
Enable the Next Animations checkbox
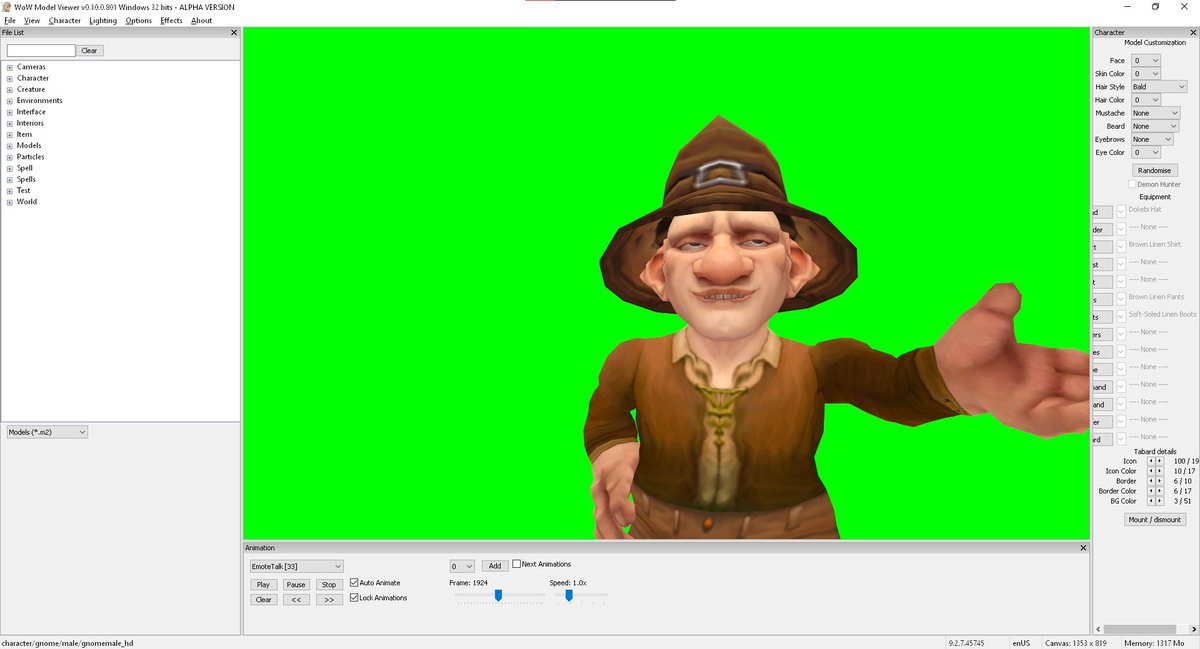pyautogui.click(x=516, y=564)
